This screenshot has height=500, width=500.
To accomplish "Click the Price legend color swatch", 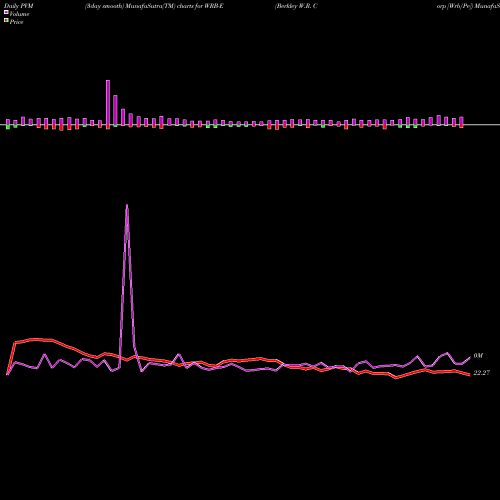I will point(6,21).
